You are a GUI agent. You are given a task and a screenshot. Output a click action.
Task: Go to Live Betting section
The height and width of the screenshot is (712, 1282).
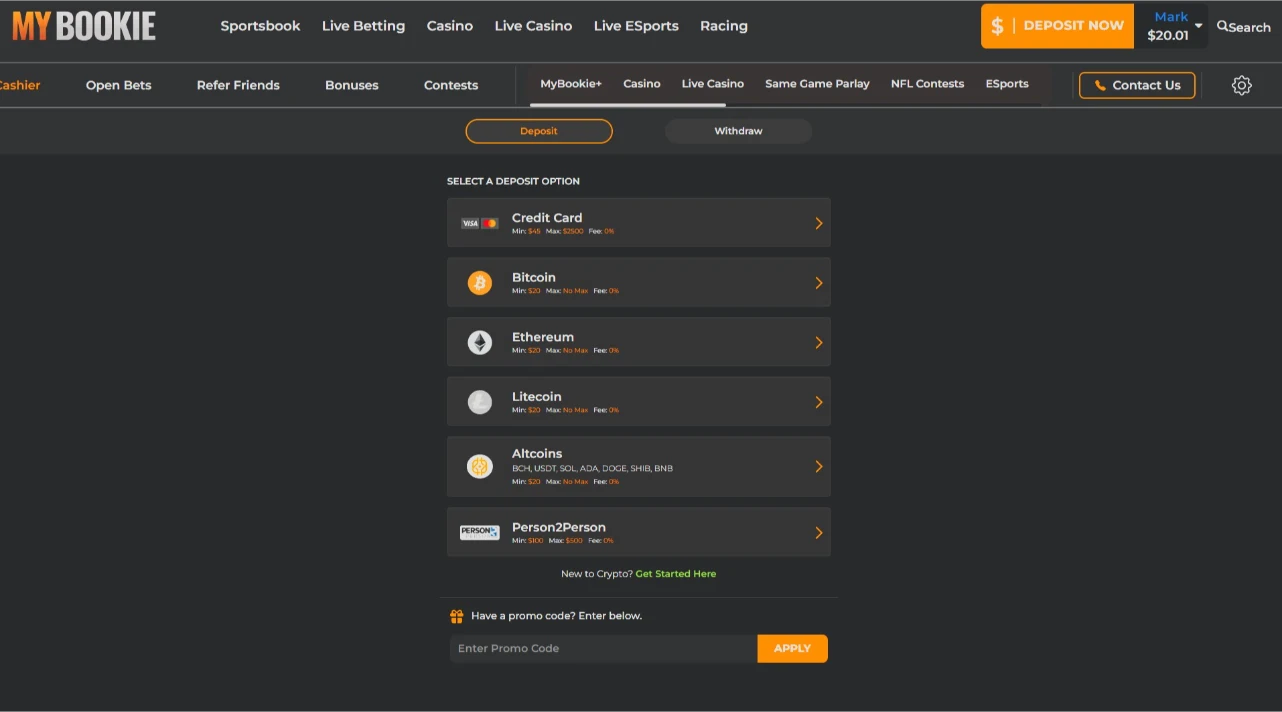[363, 26]
